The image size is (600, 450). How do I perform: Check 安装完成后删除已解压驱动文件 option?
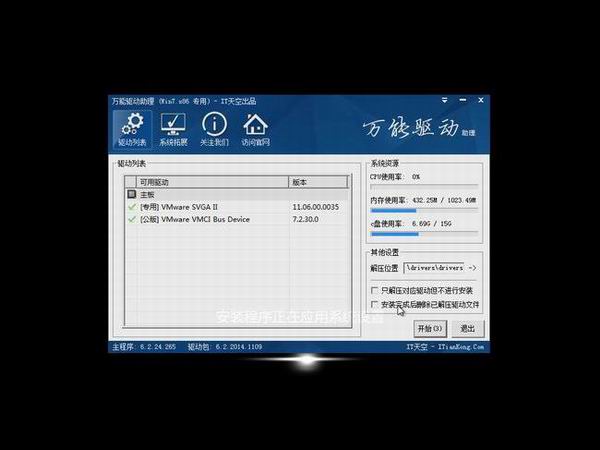(x=375, y=304)
